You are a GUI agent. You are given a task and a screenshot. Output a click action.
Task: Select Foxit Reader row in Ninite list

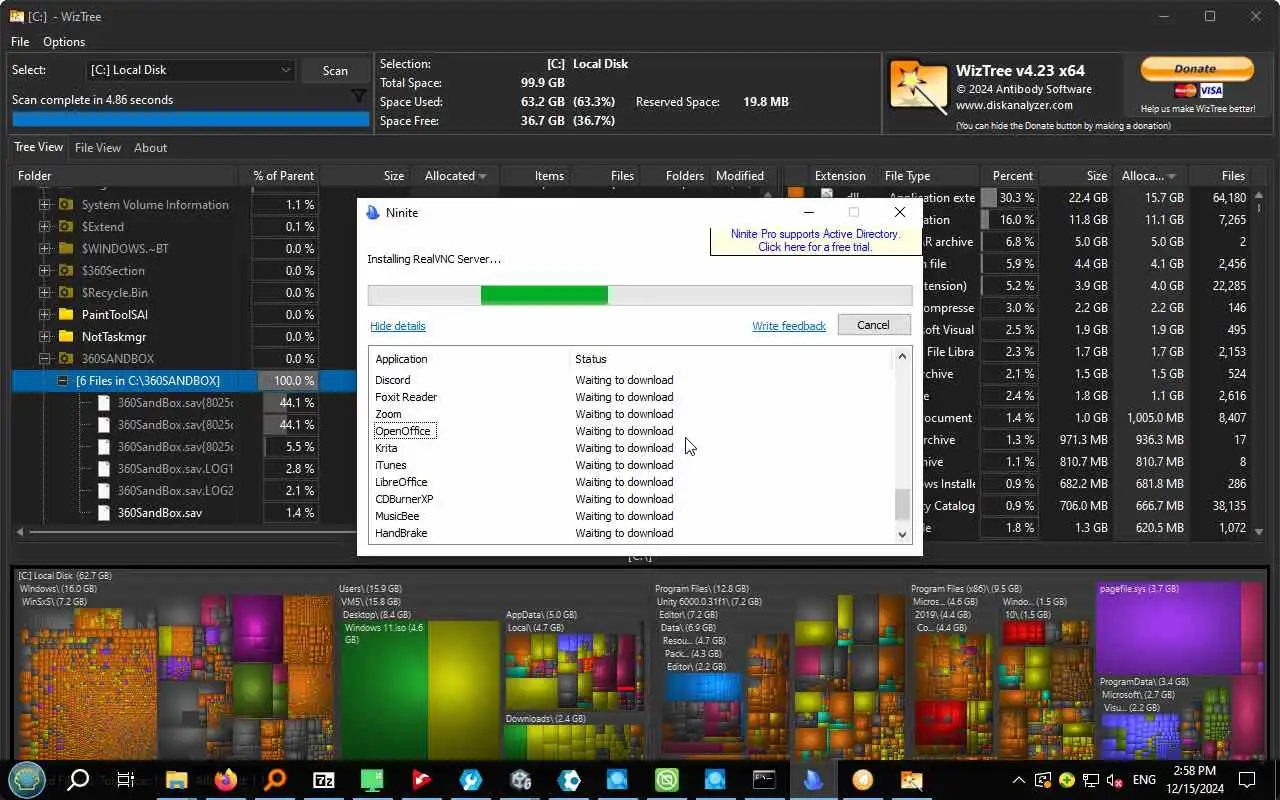(630, 397)
